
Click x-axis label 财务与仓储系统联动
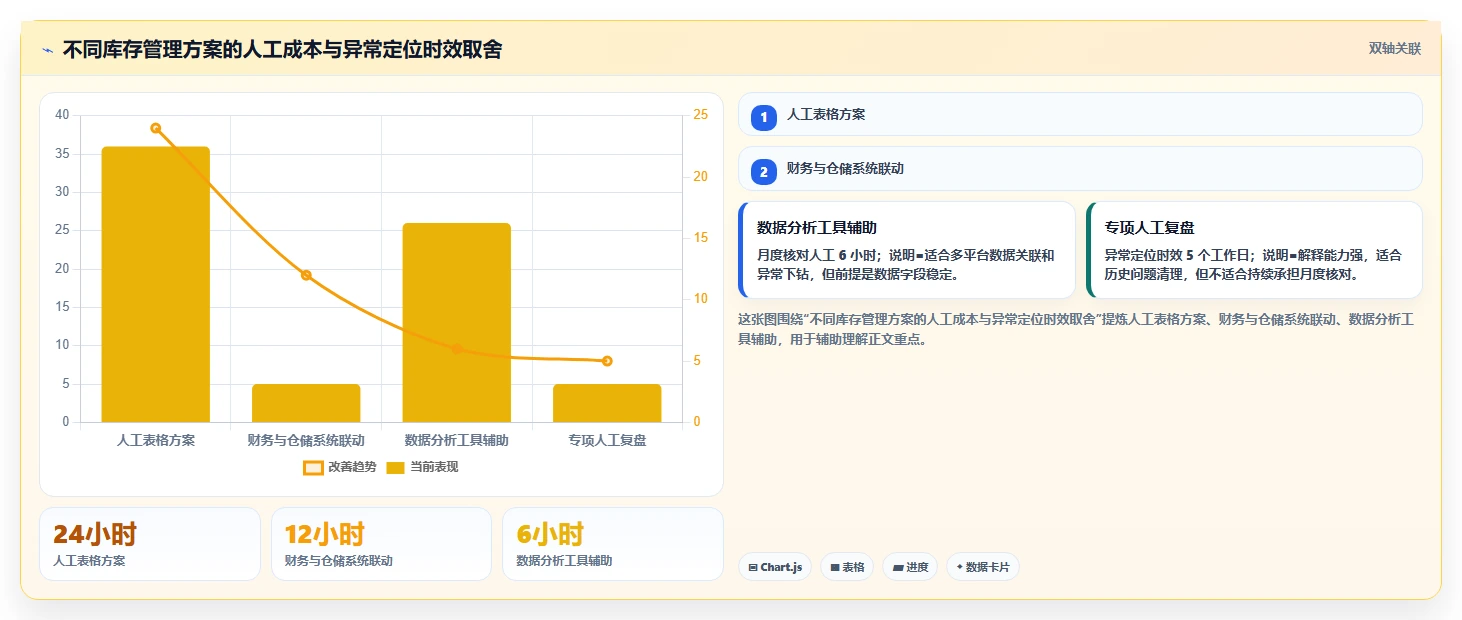coord(306,440)
